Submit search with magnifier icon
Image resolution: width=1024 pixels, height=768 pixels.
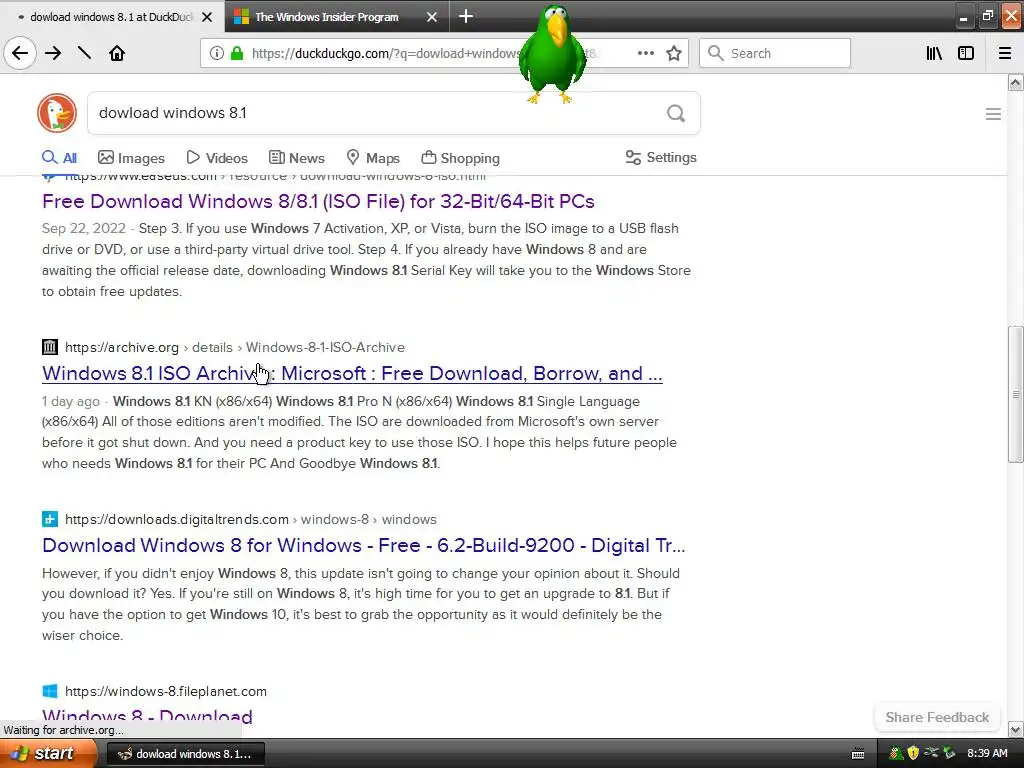click(x=676, y=114)
